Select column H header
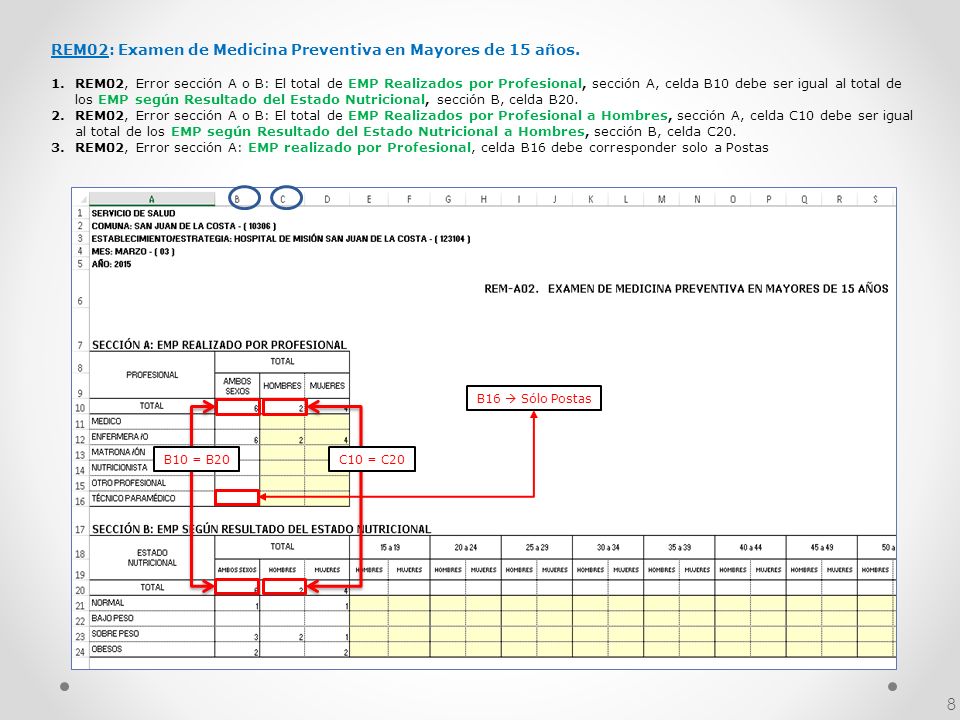Screen dimensions: 960x720 pos(484,199)
